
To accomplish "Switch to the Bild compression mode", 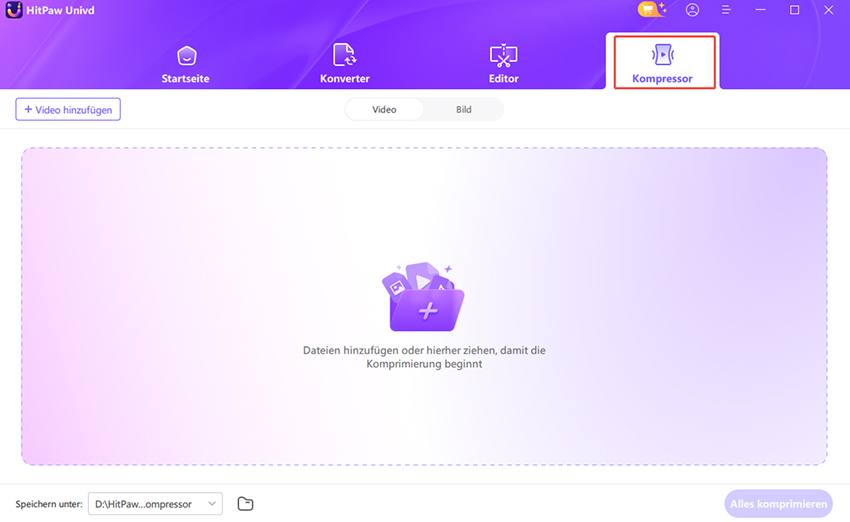I will [x=463, y=109].
